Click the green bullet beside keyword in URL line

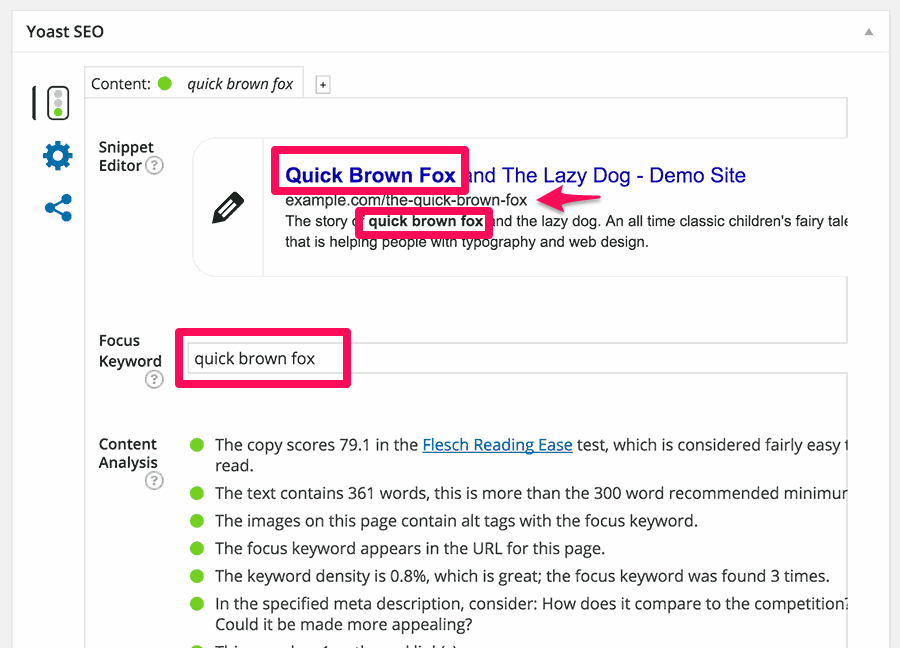click(197, 548)
